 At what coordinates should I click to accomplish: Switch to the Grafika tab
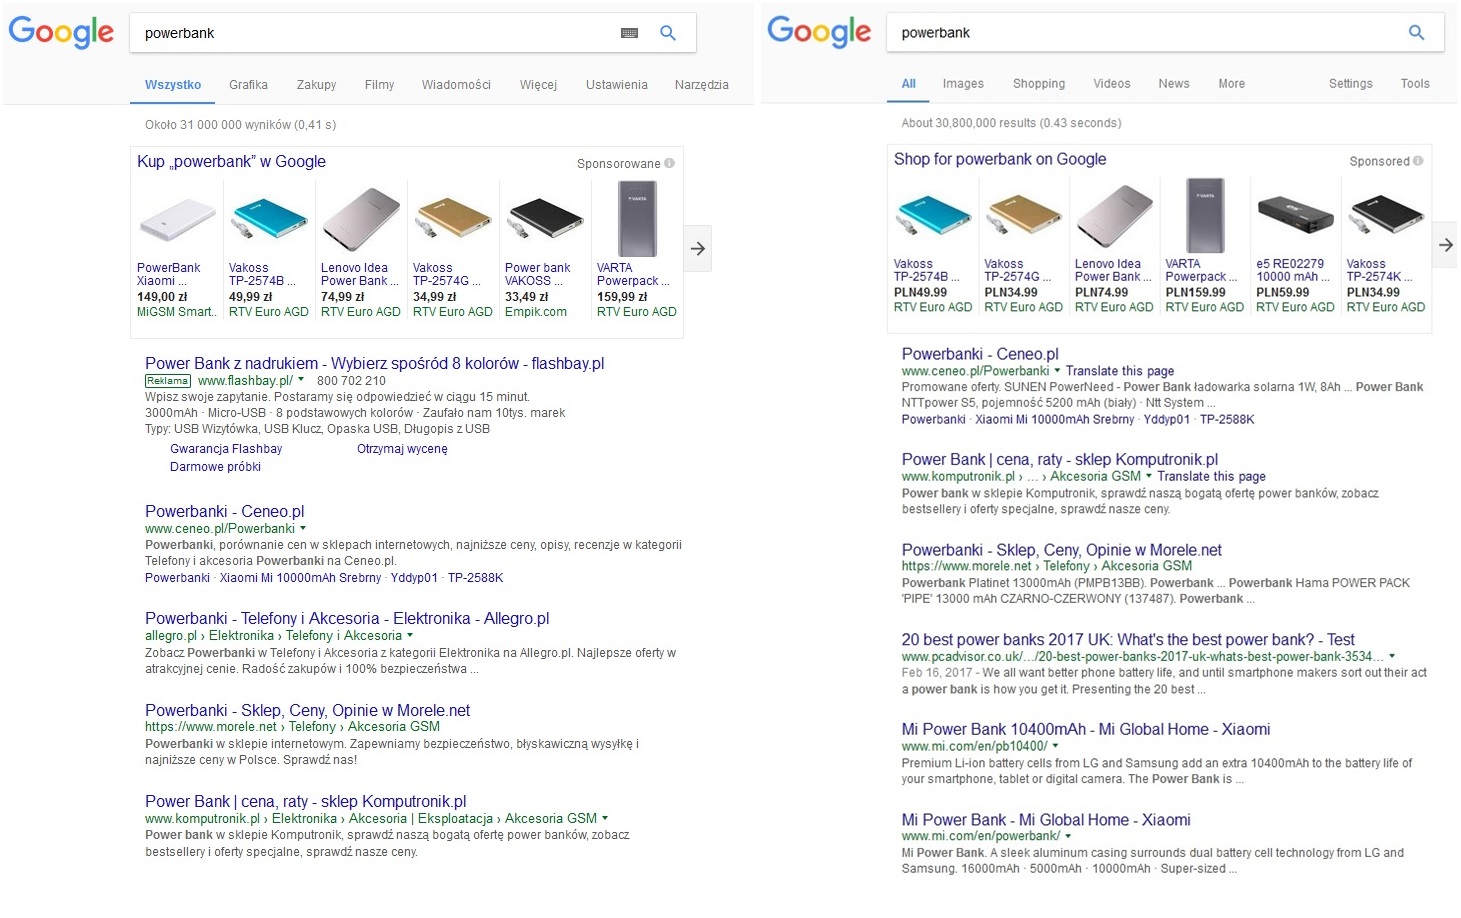(248, 85)
